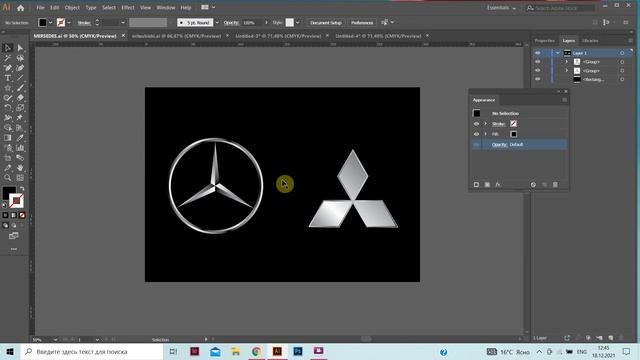
Task: Select the Type tool
Action: pyautogui.click(x=7, y=78)
